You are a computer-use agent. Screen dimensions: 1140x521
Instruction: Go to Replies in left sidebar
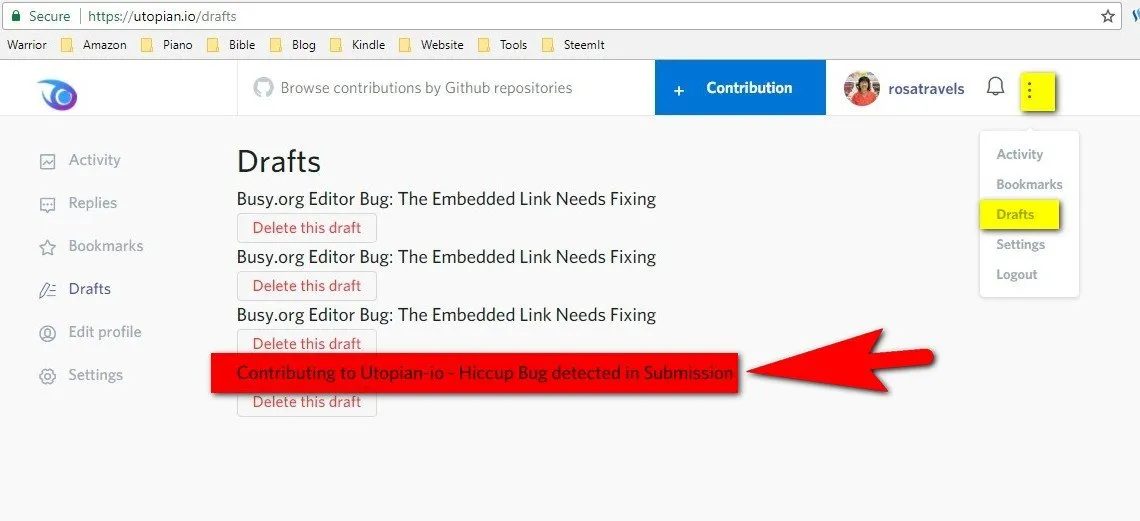point(92,203)
